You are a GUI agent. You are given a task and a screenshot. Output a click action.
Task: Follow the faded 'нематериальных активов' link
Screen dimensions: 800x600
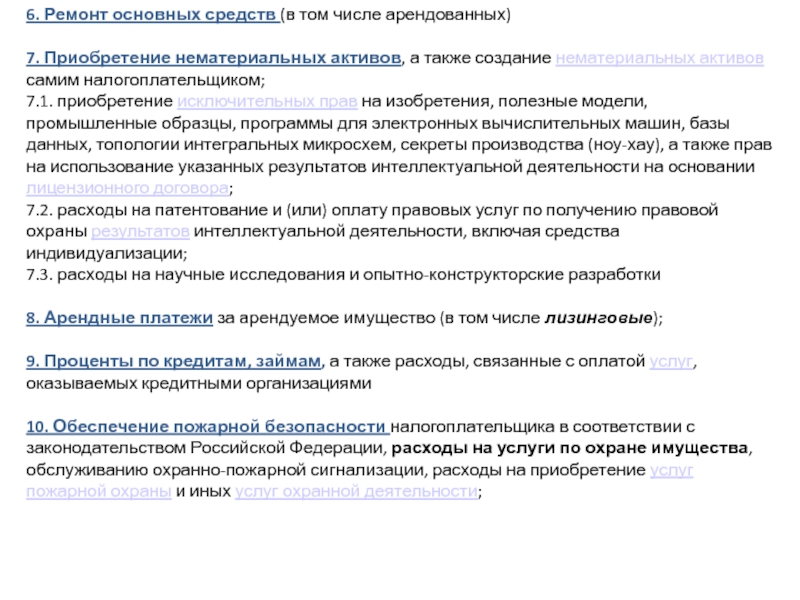660,58
